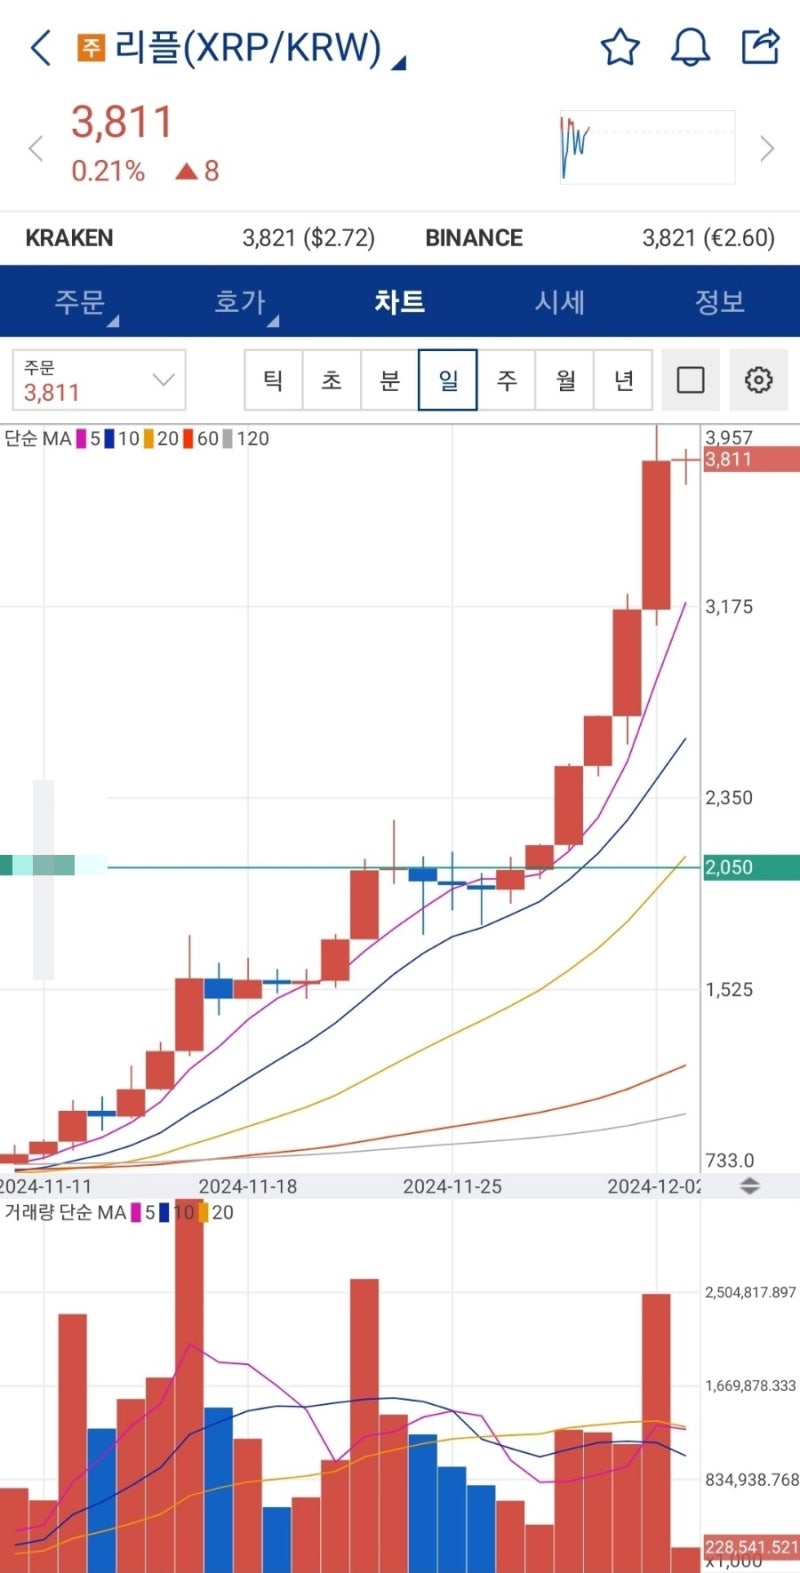Select the 분 chart interval
The image size is (800, 1573).
389,380
